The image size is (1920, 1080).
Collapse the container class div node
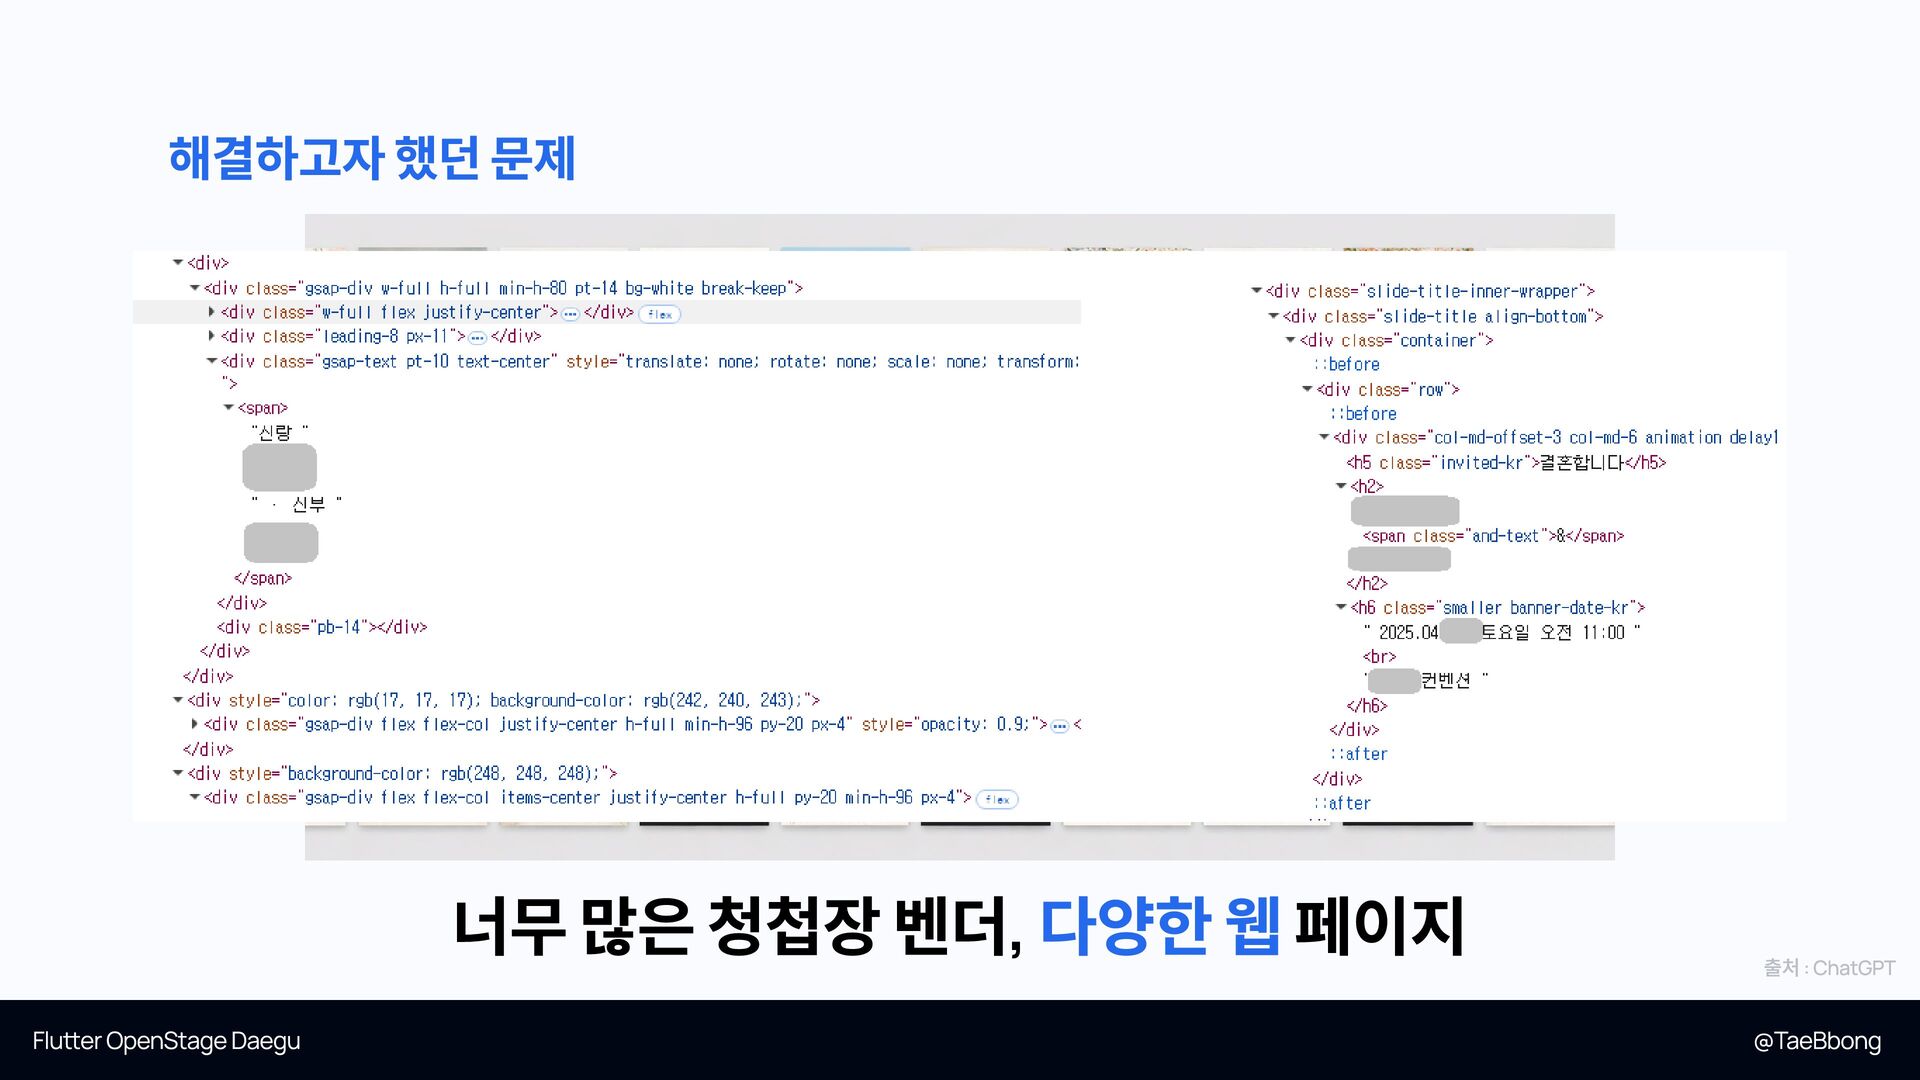tap(1290, 340)
